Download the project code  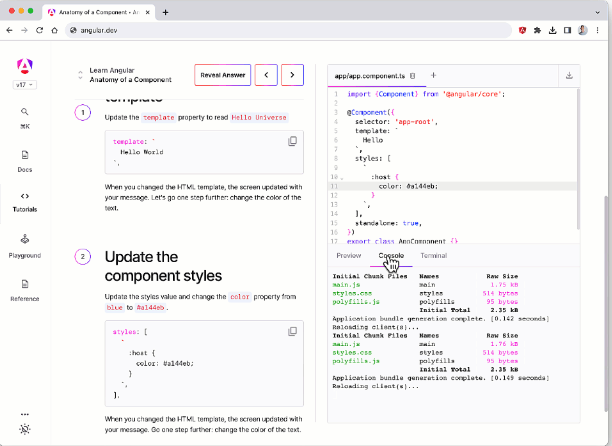tap(569, 75)
